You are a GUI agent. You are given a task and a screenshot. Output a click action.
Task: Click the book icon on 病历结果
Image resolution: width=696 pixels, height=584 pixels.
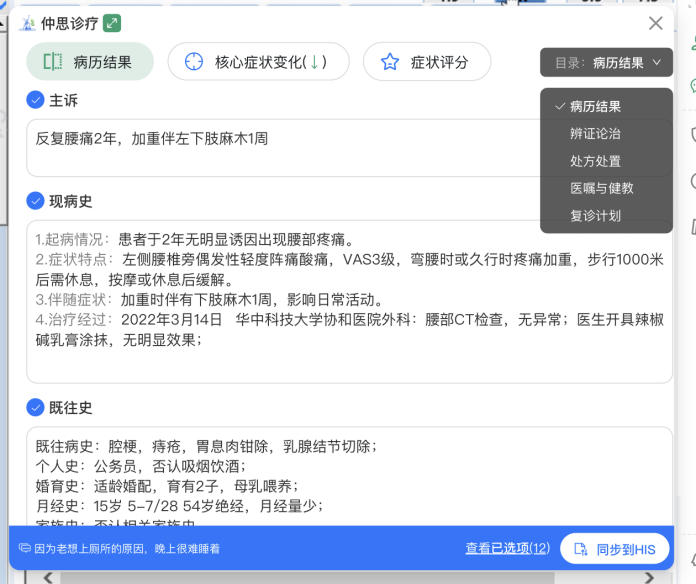coord(53,62)
